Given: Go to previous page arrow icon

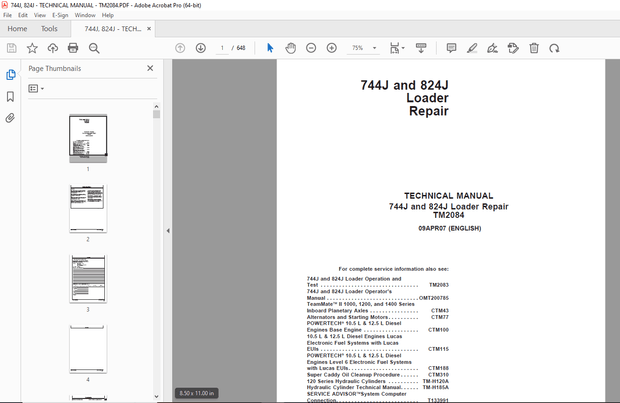Looking at the screenshot, I should pos(180,48).
